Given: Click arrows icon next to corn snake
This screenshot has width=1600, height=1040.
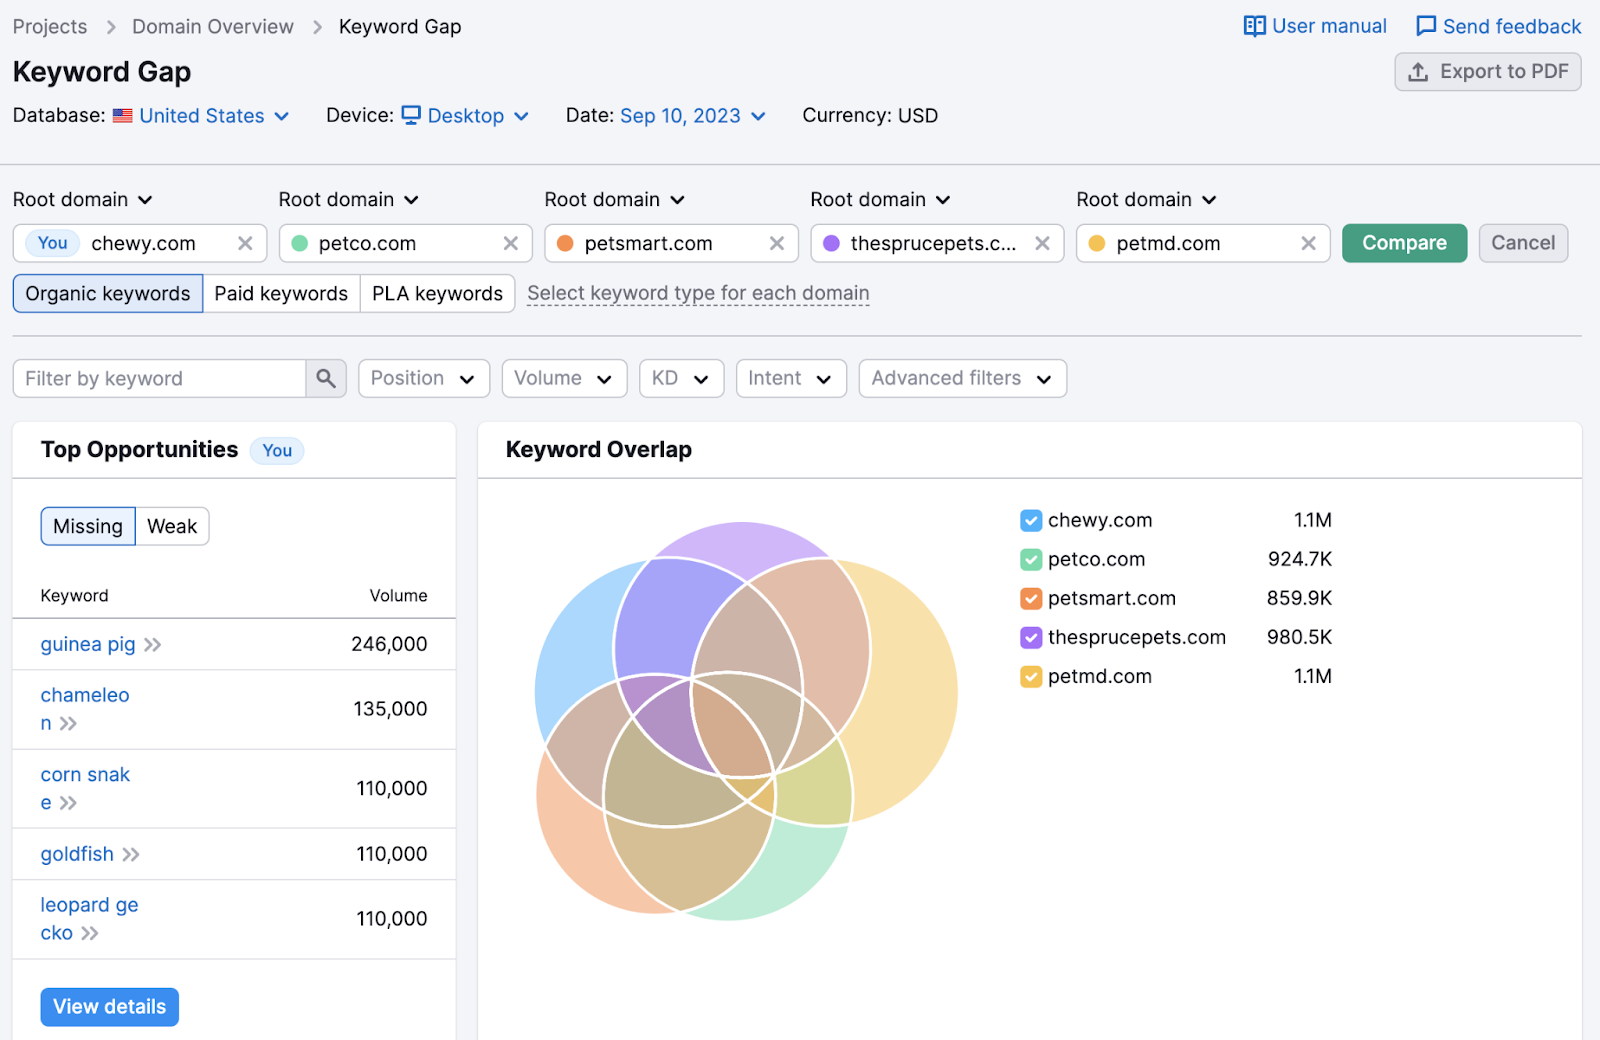Looking at the screenshot, I should [x=68, y=803].
